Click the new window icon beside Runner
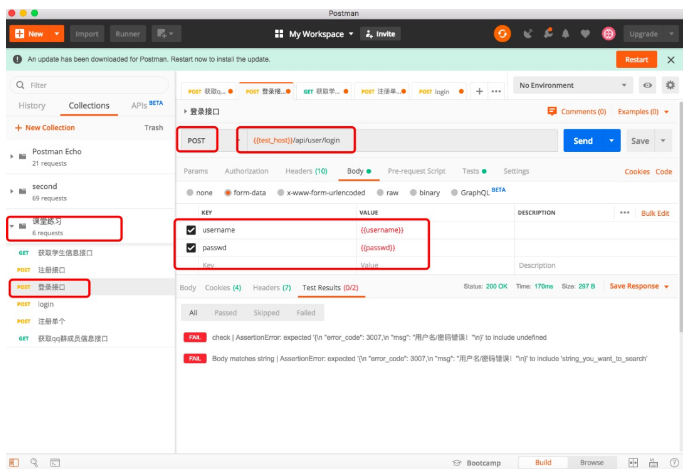This screenshot has height=475, width=689. [166, 34]
